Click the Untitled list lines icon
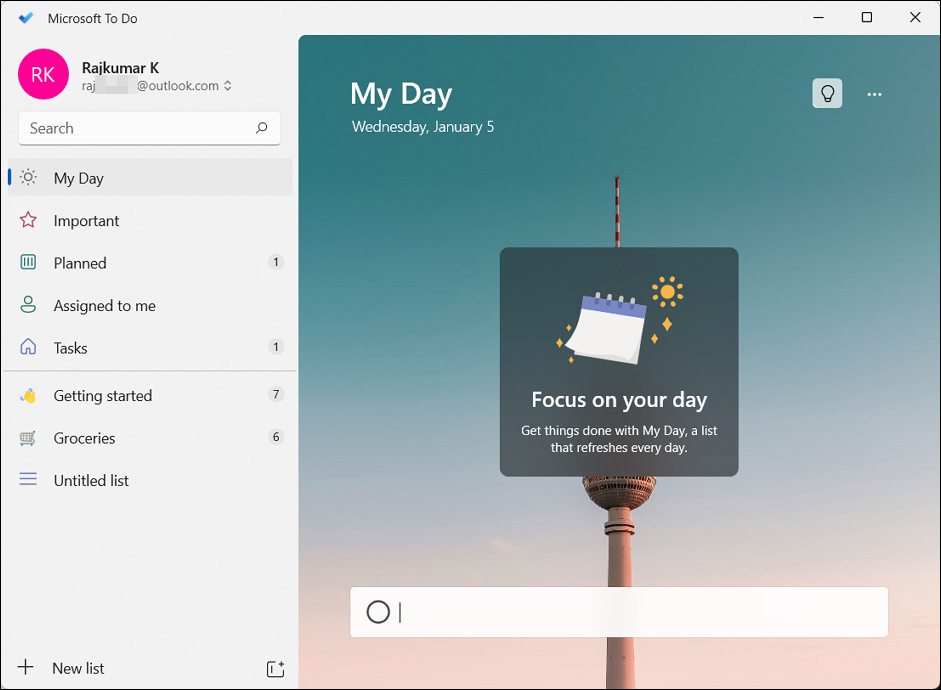This screenshot has width=941, height=690. (28, 479)
